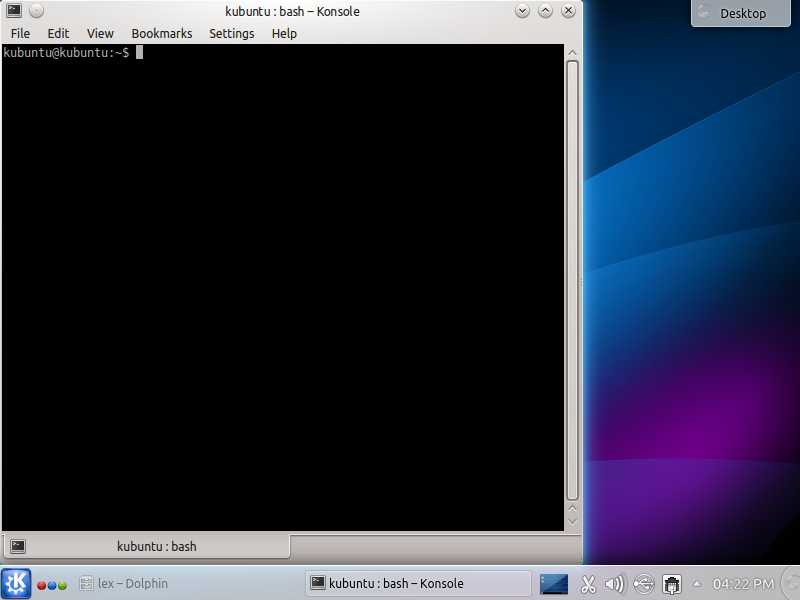Screen dimensions: 800x600
Task: Open Klipper clipboard tool via scissors tray icon
Action: tap(588, 584)
